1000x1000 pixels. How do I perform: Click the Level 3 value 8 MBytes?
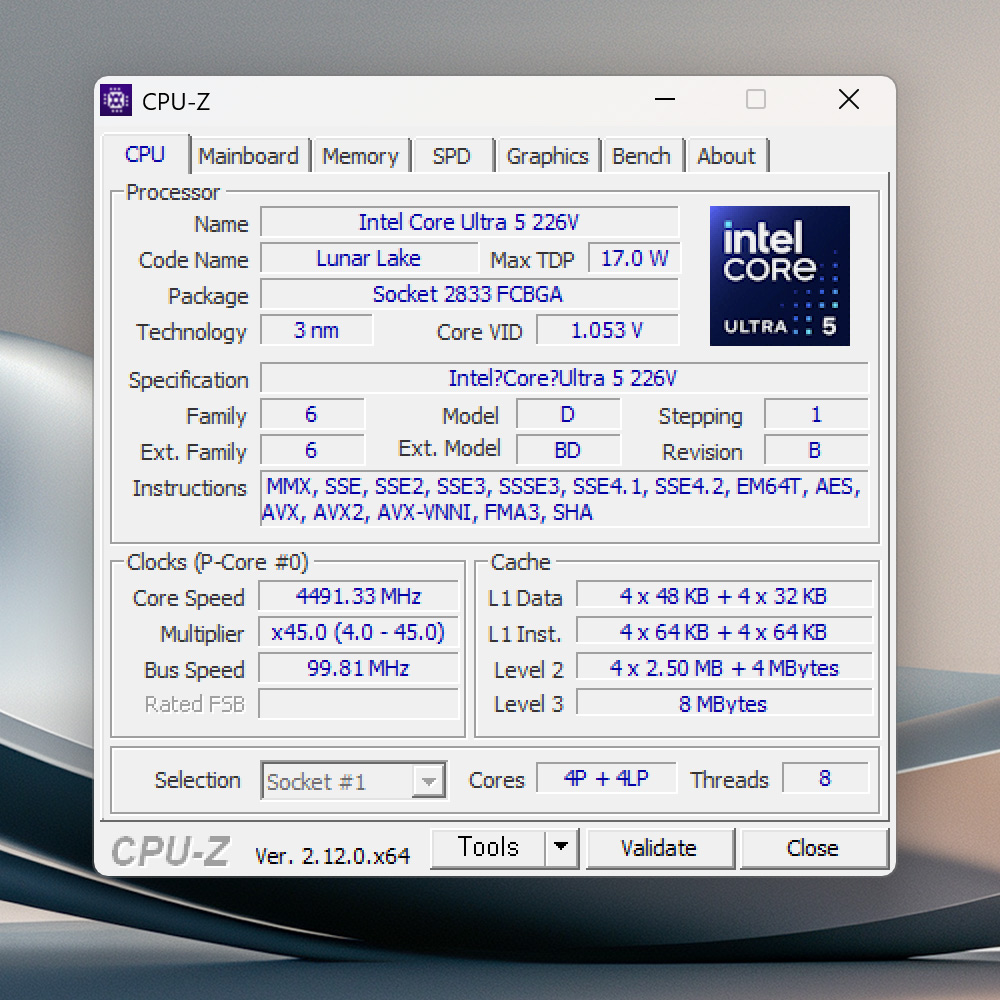(x=724, y=704)
